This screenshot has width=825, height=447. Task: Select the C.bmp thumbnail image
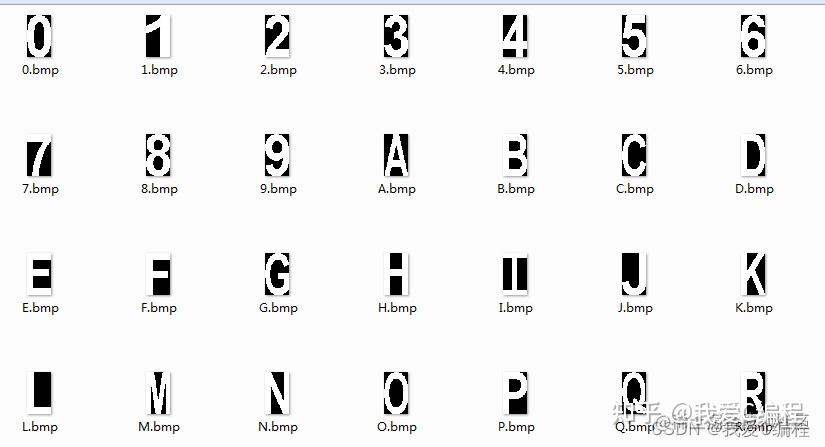(x=634, y=155)
